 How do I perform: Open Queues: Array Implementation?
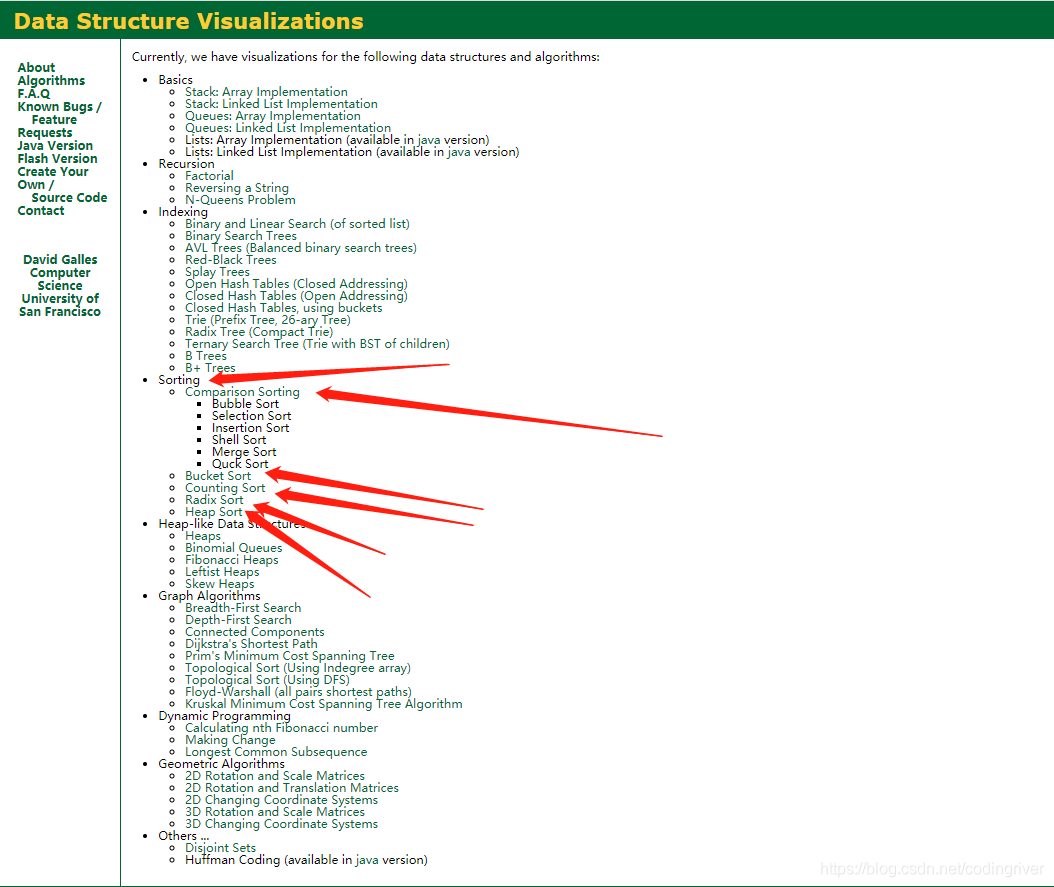point(273,116)
